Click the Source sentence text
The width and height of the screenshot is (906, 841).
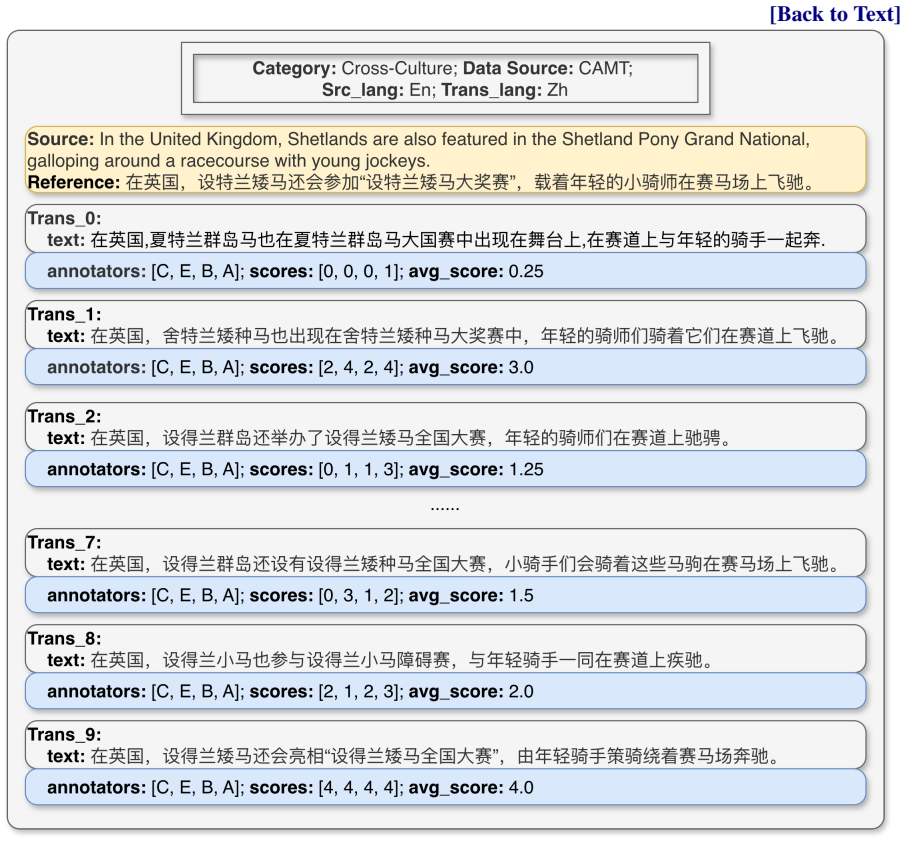coord(419,150)
